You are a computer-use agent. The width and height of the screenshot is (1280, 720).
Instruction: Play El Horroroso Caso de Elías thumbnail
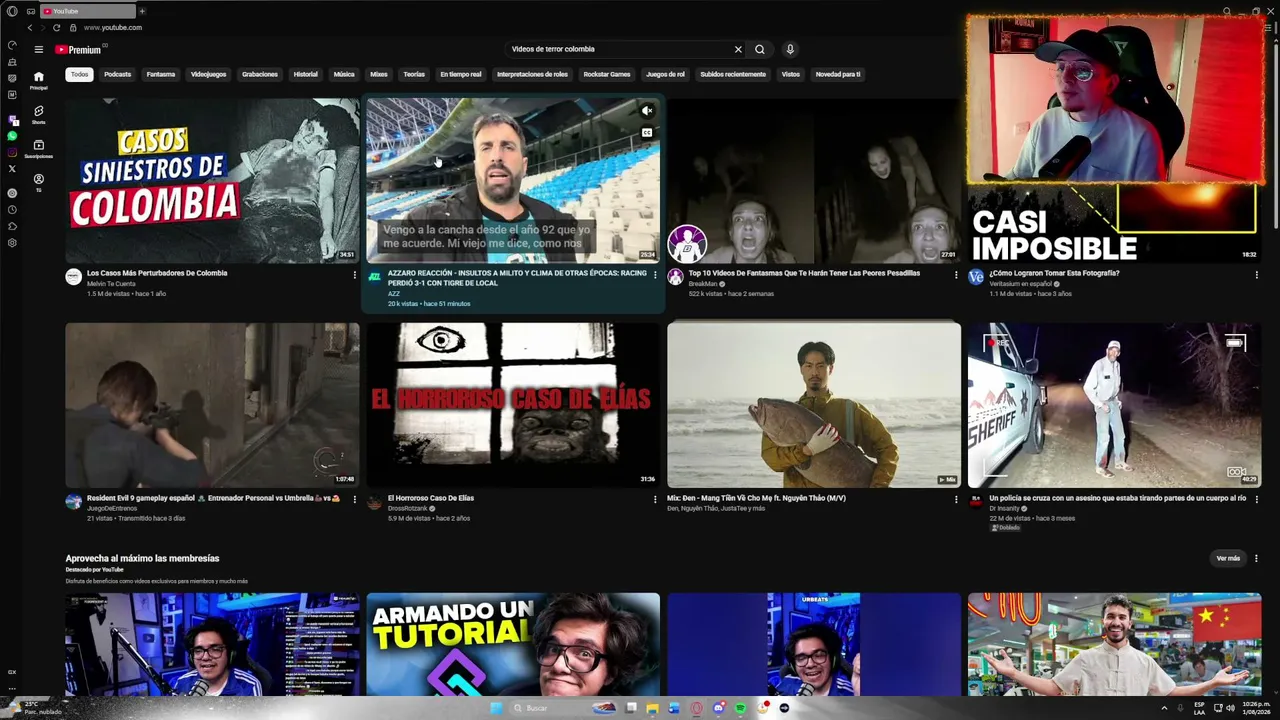[513, 405]
